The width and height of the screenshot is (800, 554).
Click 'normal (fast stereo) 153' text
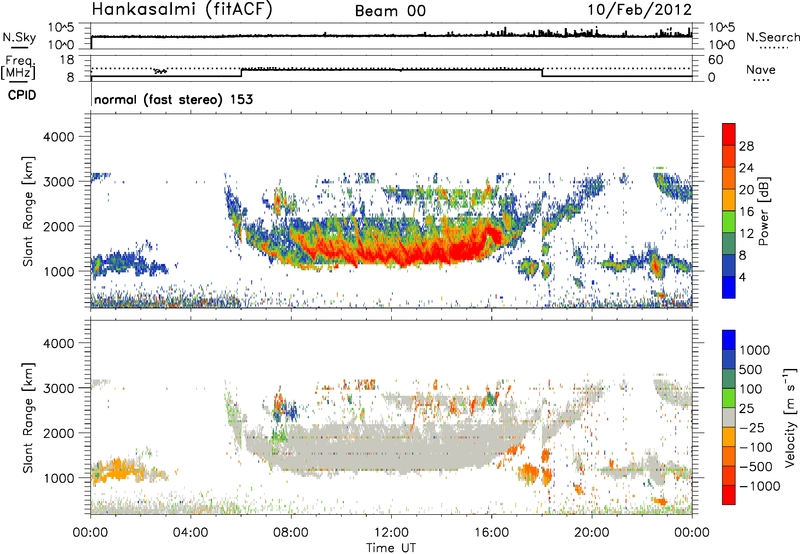coord(173,99)
